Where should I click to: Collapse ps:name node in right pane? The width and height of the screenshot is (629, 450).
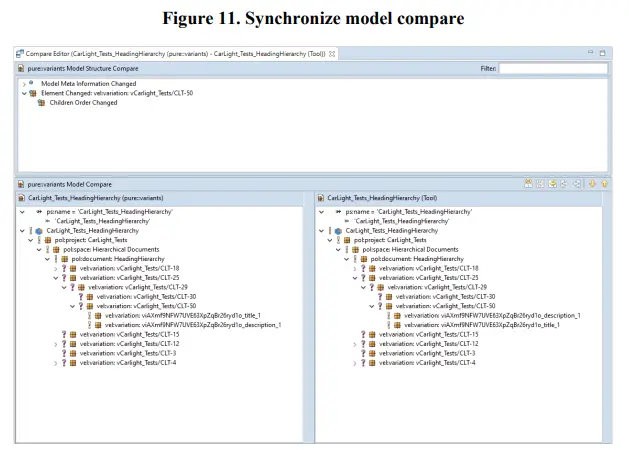coord(322,212)
